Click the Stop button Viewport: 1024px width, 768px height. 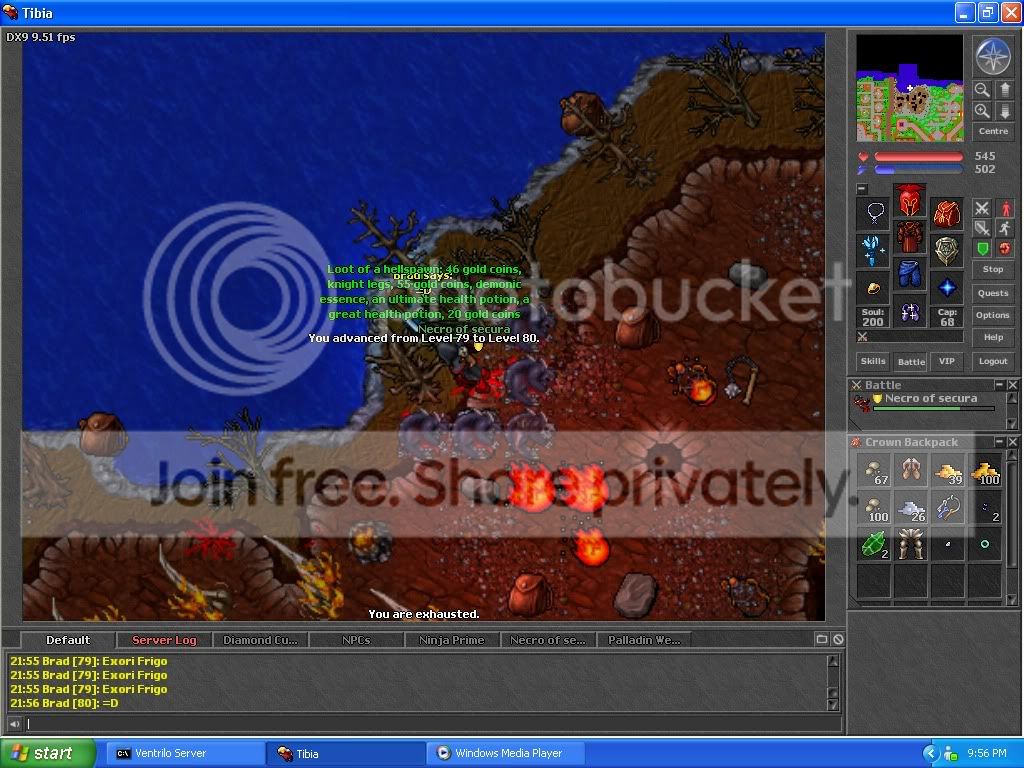tap(993, 270)
